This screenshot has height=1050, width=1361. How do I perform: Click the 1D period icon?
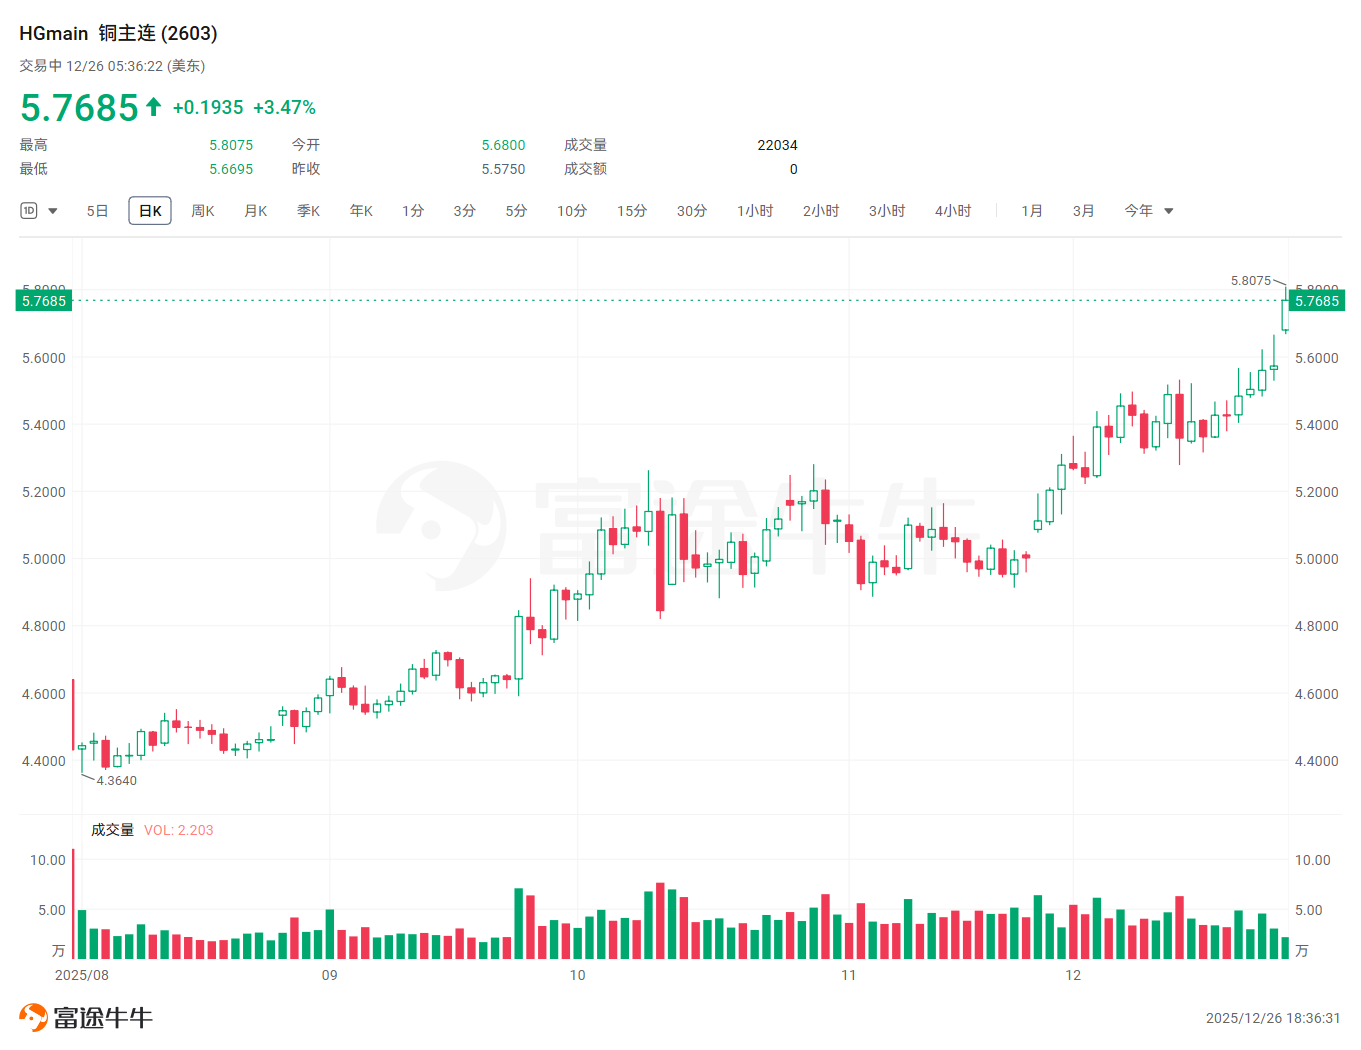pyautogui.click(x=29, y=211)
